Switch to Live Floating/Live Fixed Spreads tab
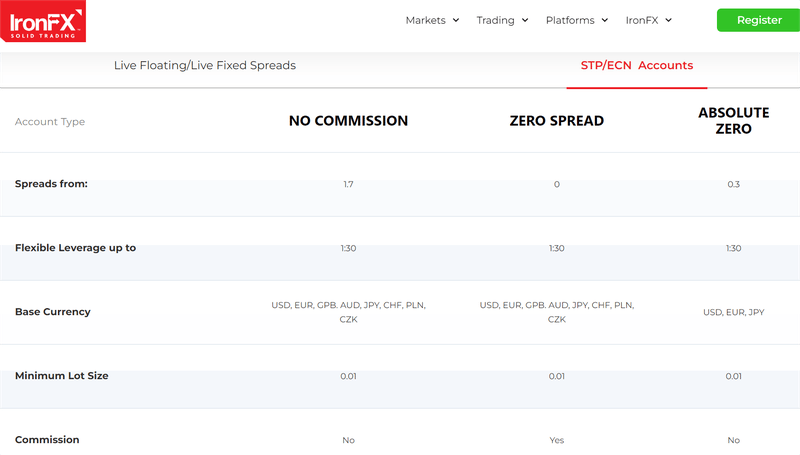800x455 pixels. point(205,66)
